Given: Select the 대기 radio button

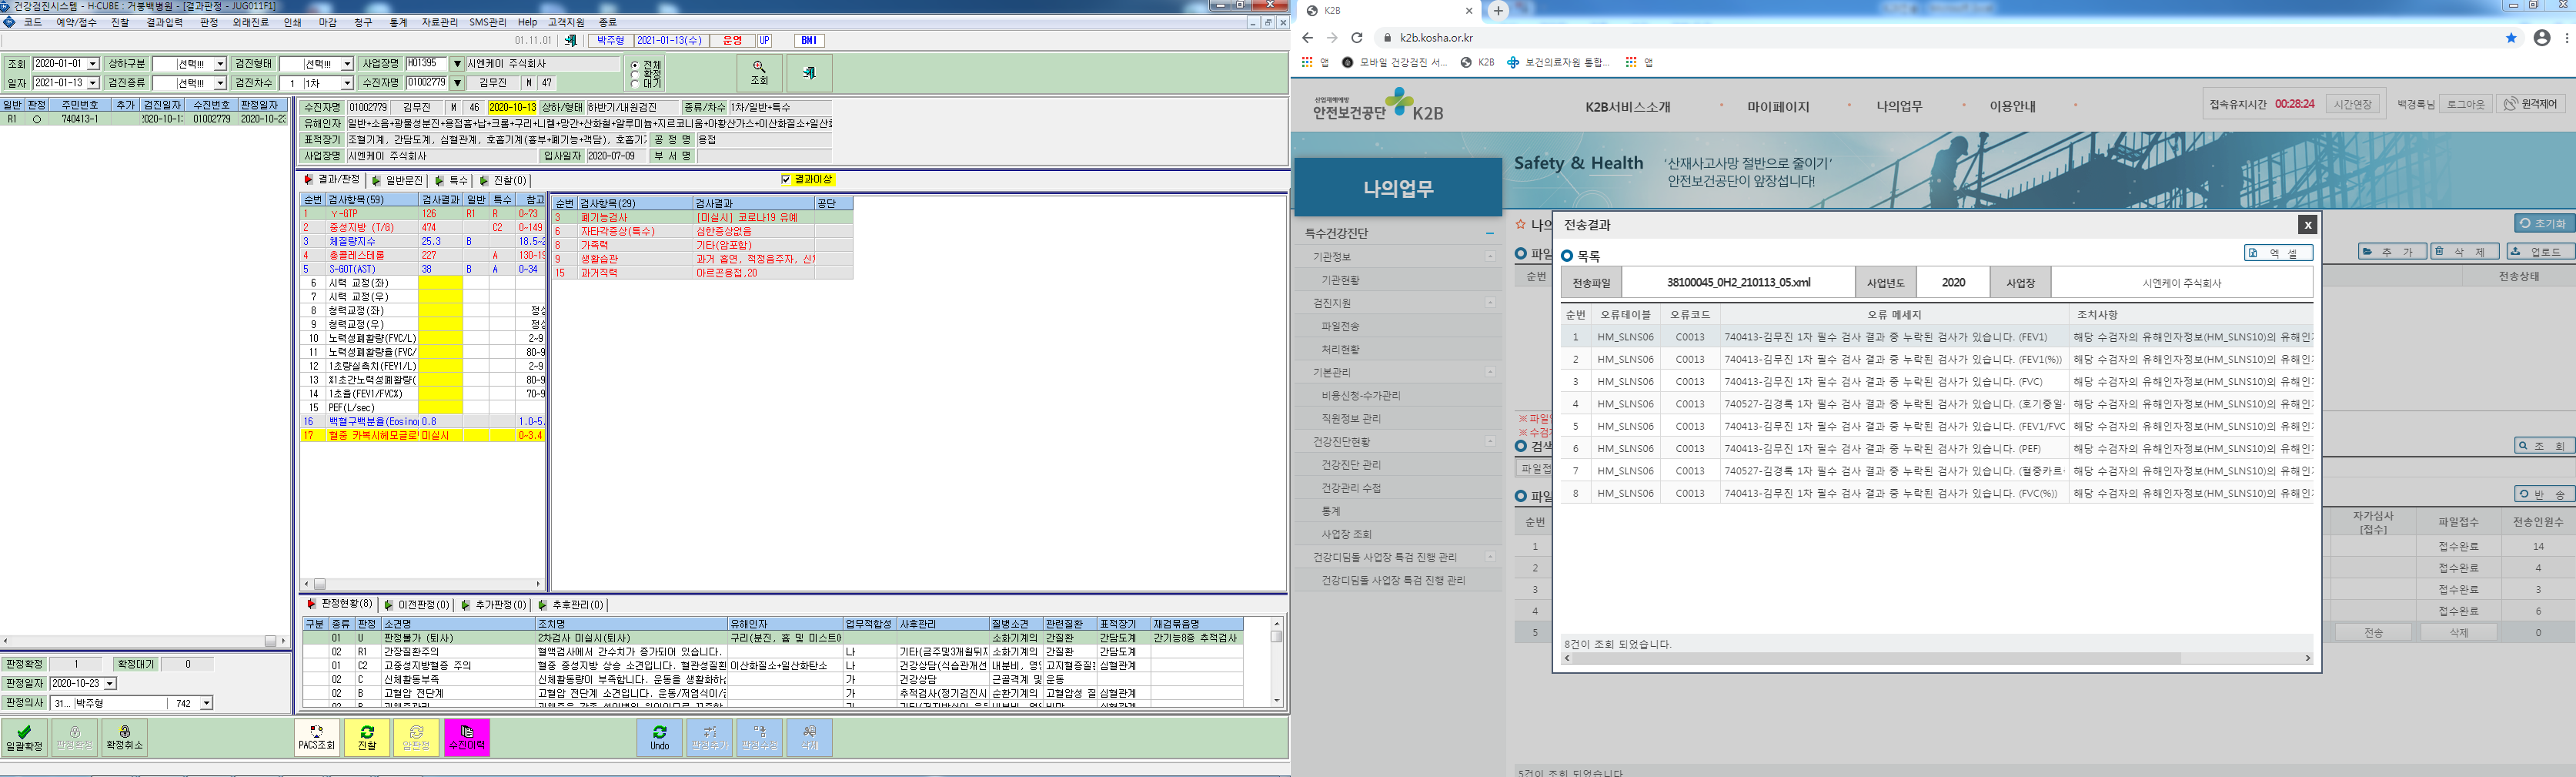Looking at the screenshot, I should 635,83.
